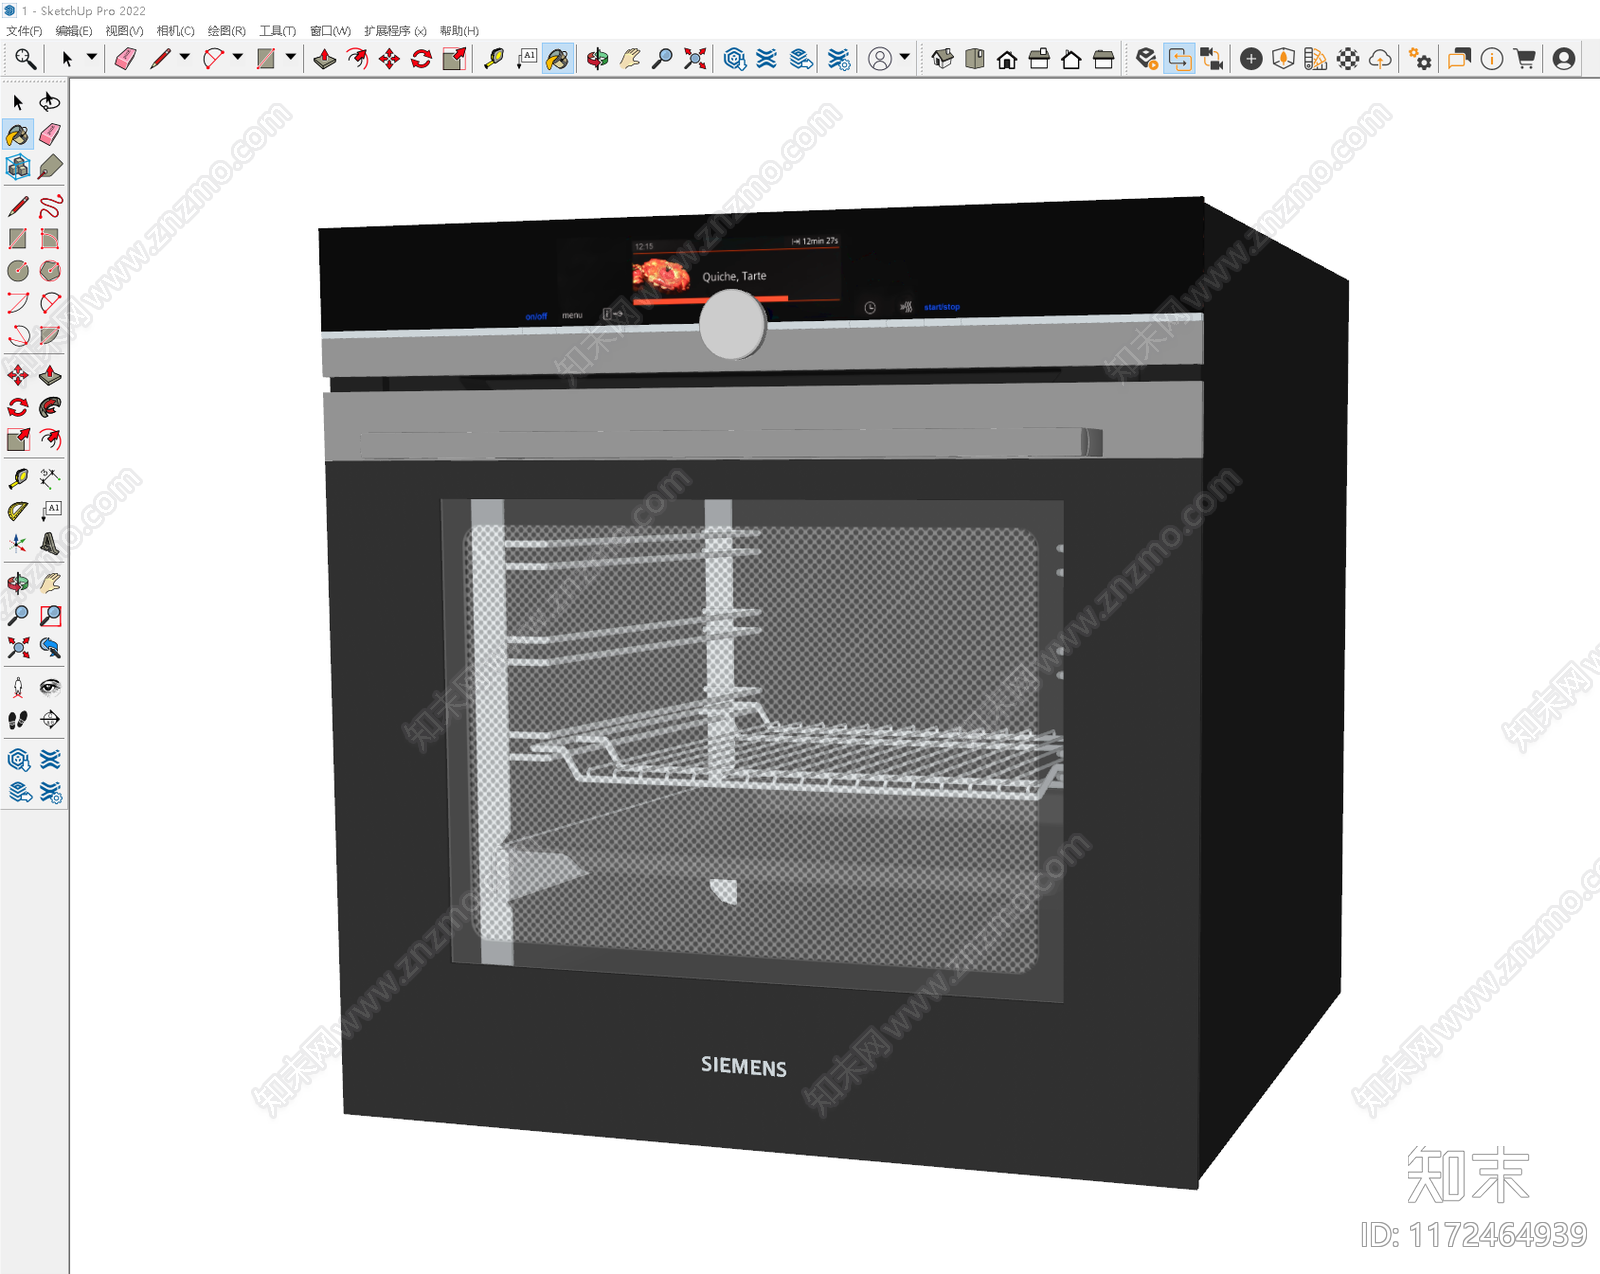Select the Circle tool
1600x1274 pixels.
pos(18,271)
